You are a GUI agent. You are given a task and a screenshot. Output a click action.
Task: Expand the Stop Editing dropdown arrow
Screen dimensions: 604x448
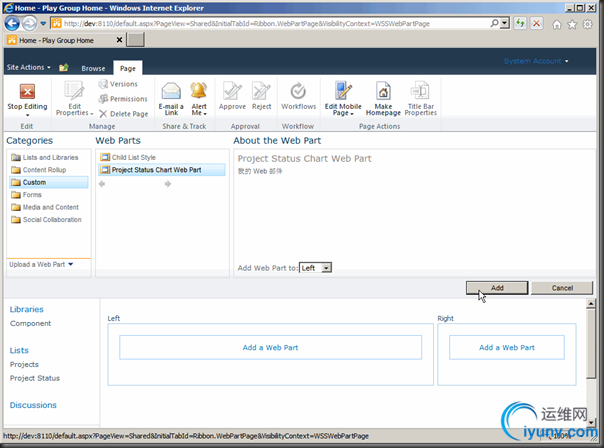pyautogui.click(x=27, y=115)
